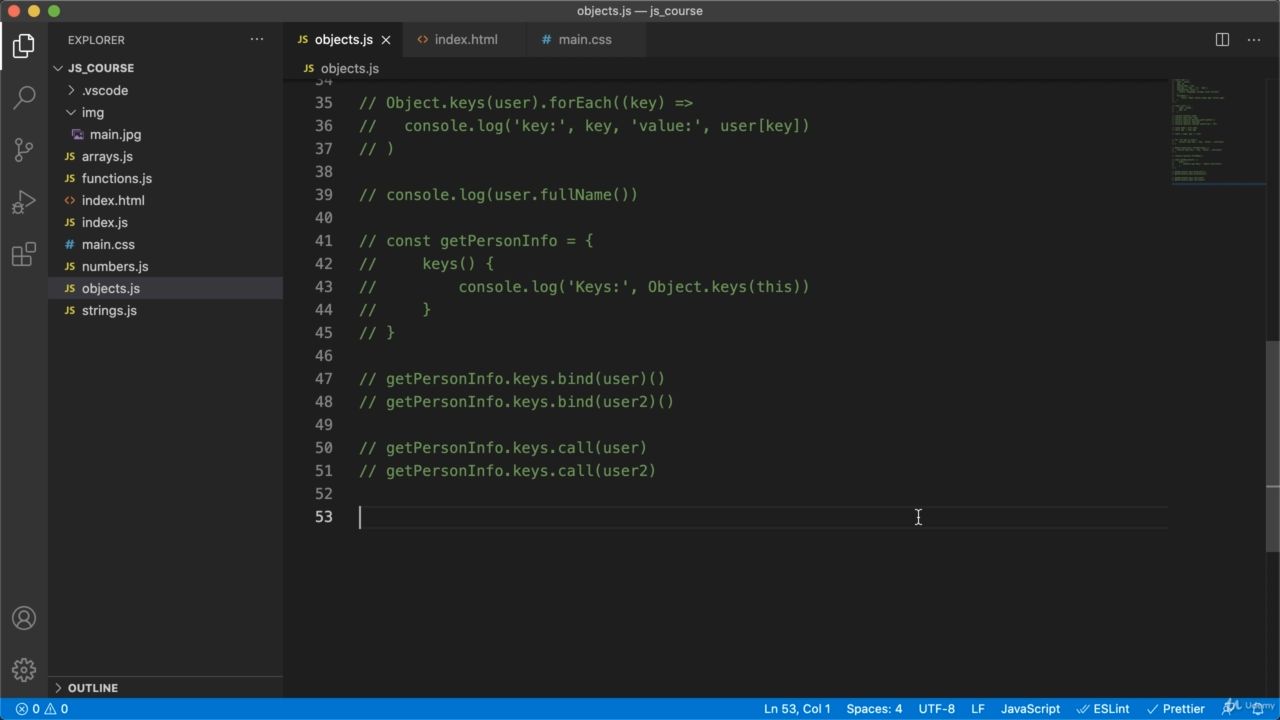Change end of line sequence LF
This screenshot has width=1280, height=720.
point(978,709)
